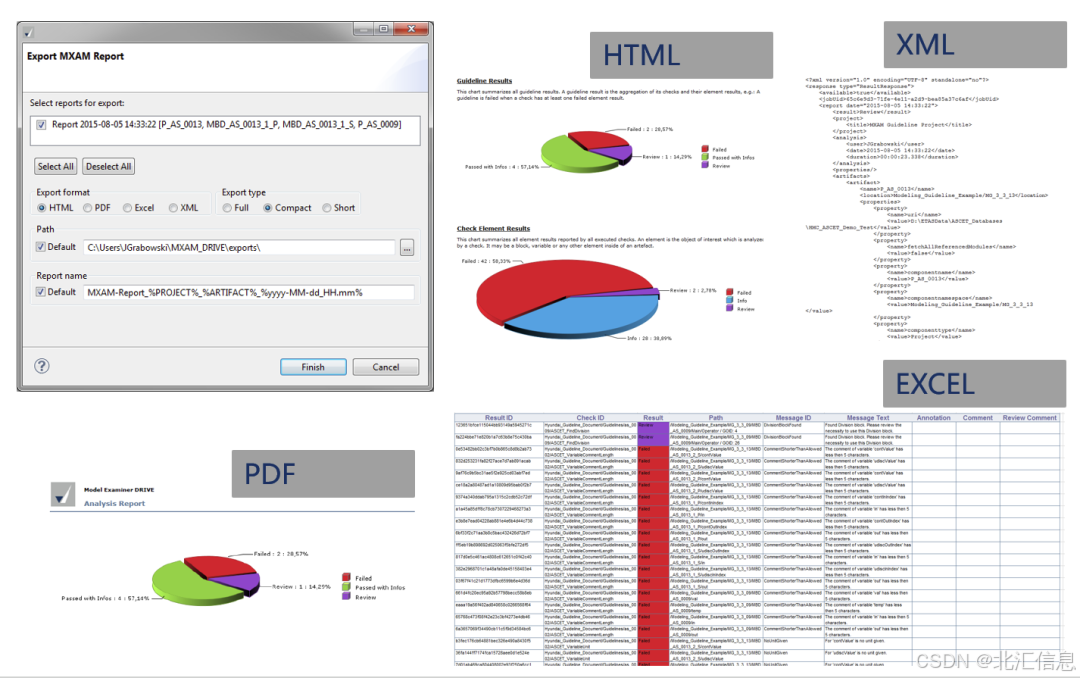Screen dimensions: 1080x678
Task: Cancel the export dialog
Action: point(386,367)
